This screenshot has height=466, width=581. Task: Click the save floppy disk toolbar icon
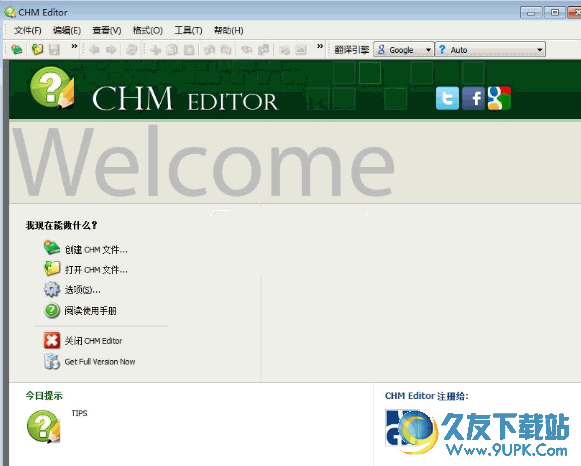[x=54, y=50]
